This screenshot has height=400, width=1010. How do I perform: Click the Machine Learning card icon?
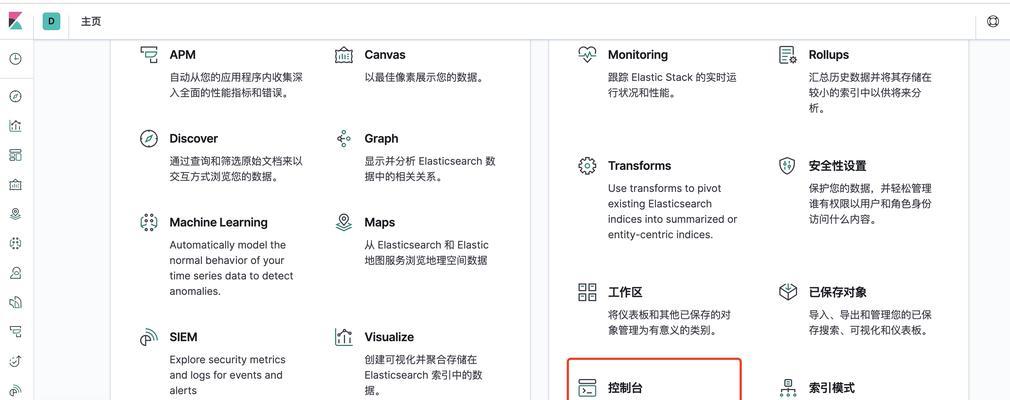click(x=149, y=222)
